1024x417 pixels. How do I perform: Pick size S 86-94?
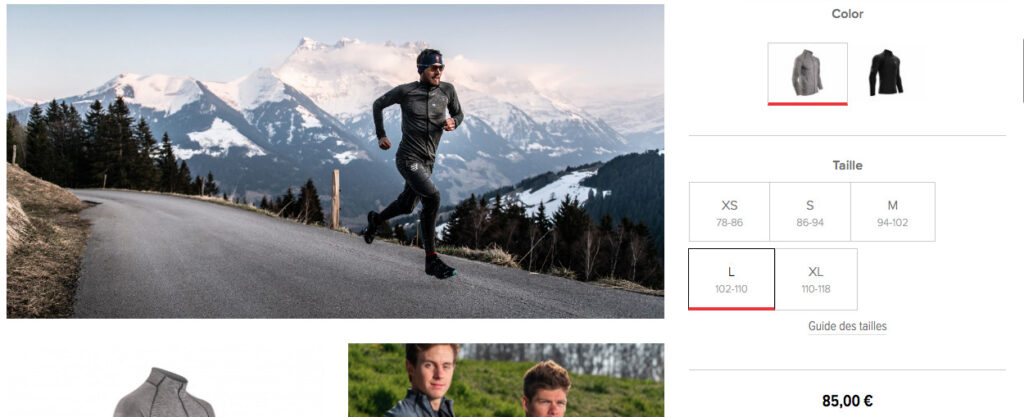point(810,212)
